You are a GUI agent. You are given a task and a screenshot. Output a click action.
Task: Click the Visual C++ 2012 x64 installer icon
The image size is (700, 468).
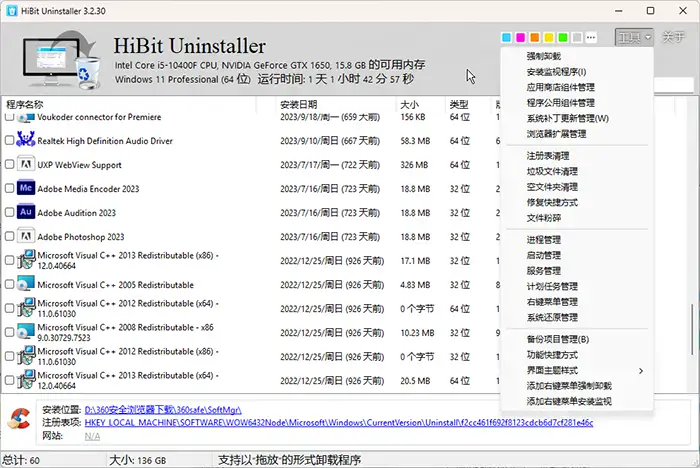click(26, 308)
